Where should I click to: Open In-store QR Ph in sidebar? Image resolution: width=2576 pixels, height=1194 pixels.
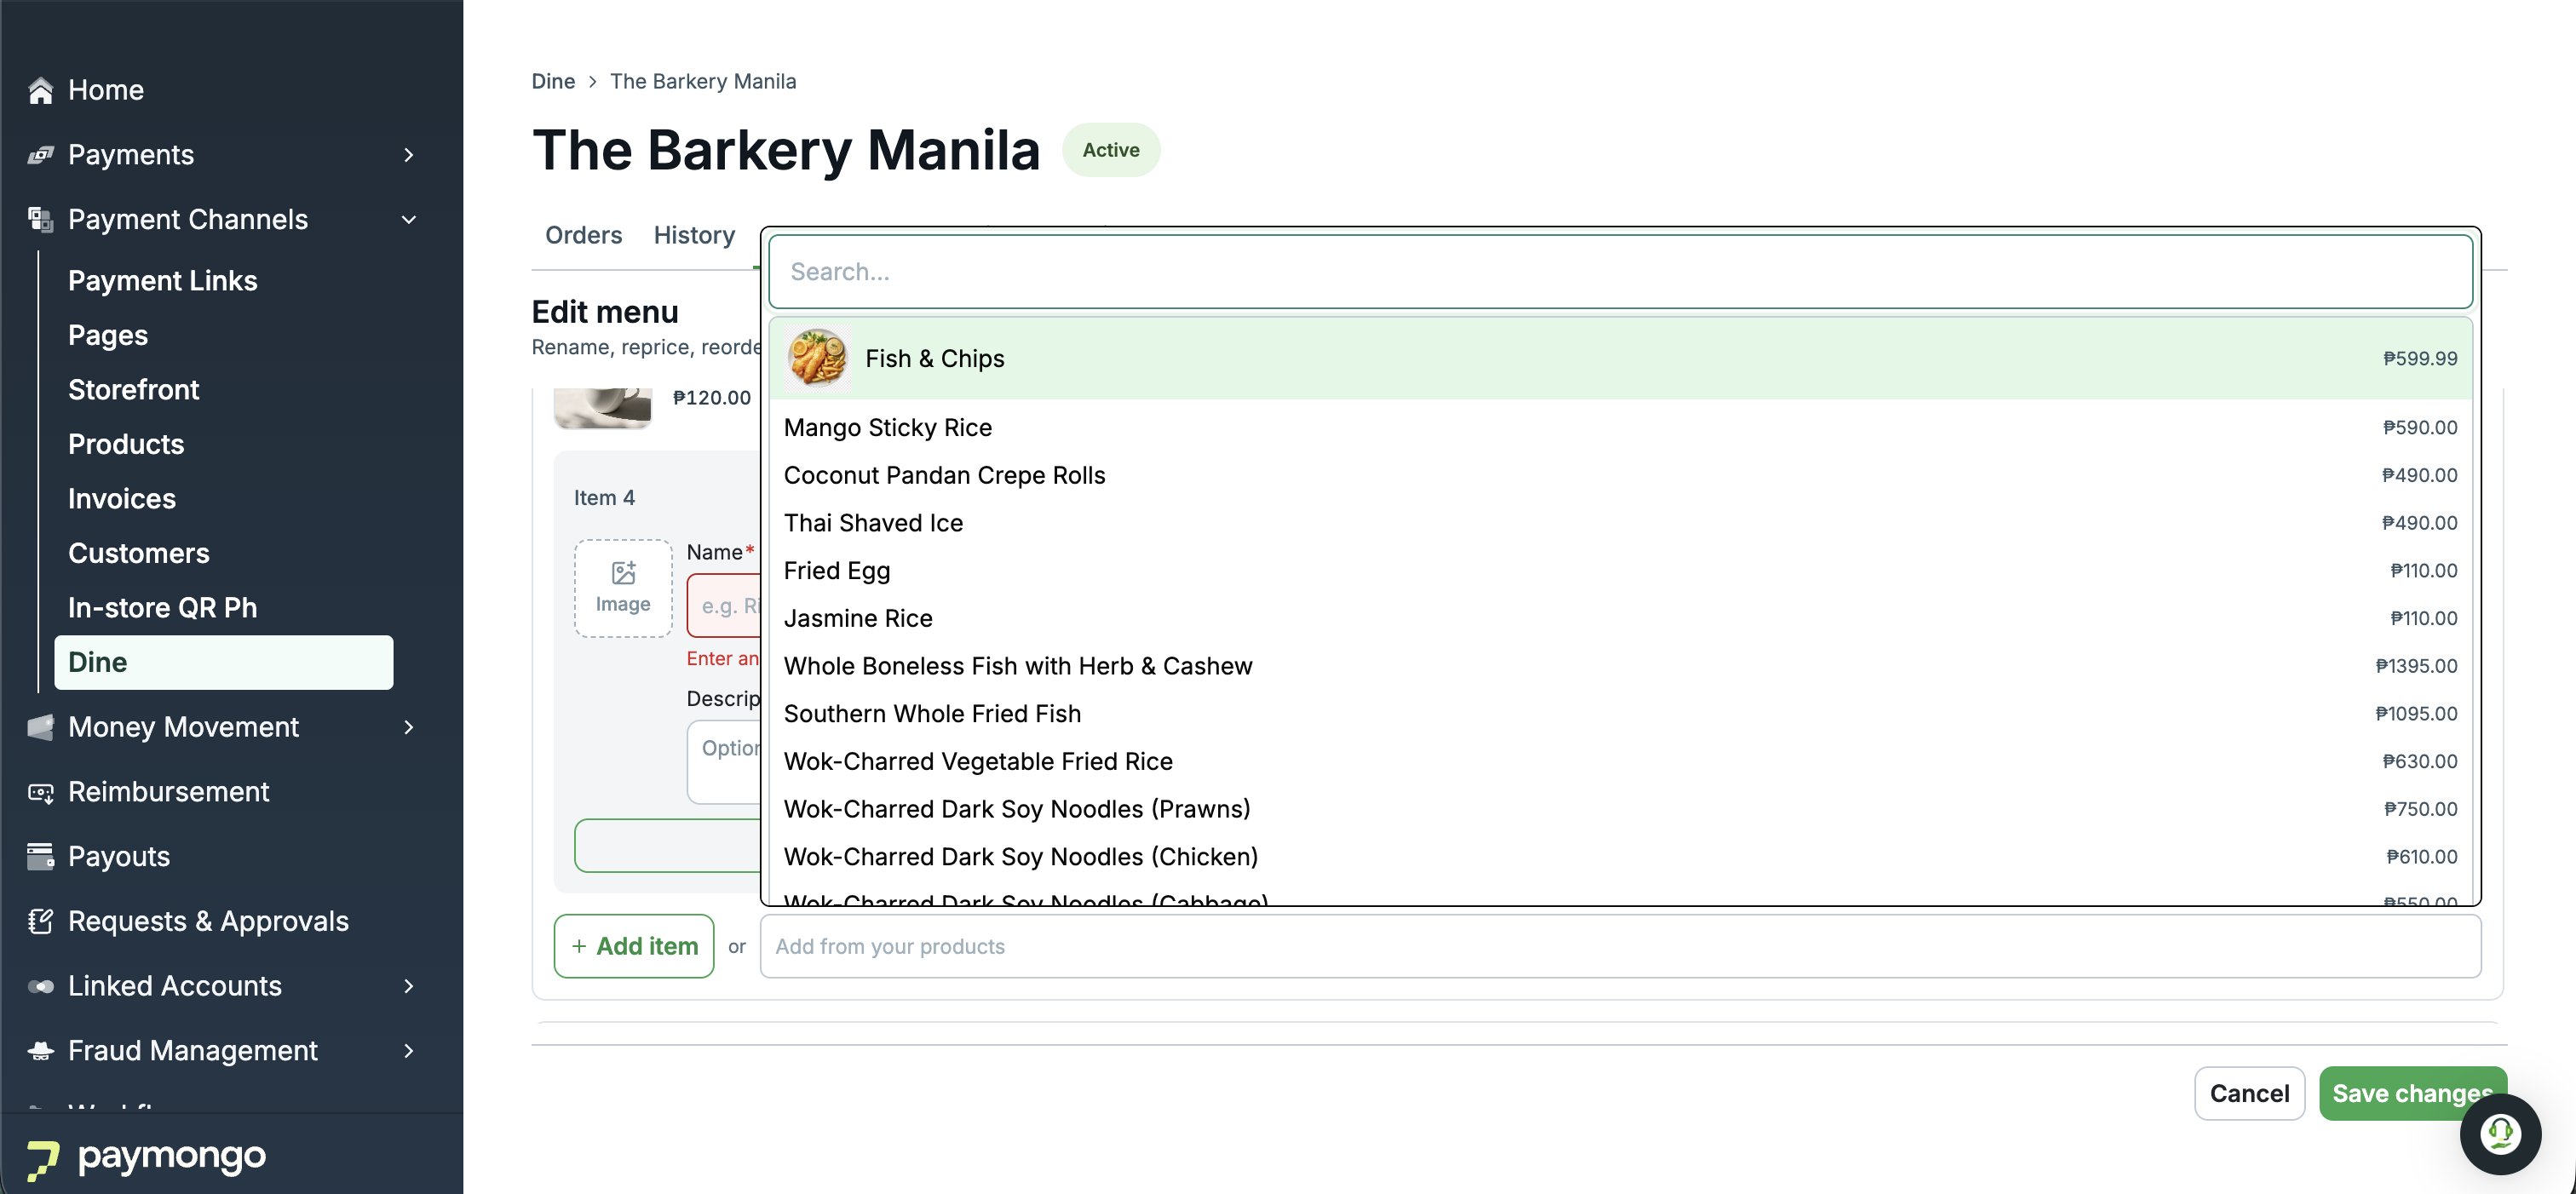click(163, 608)
